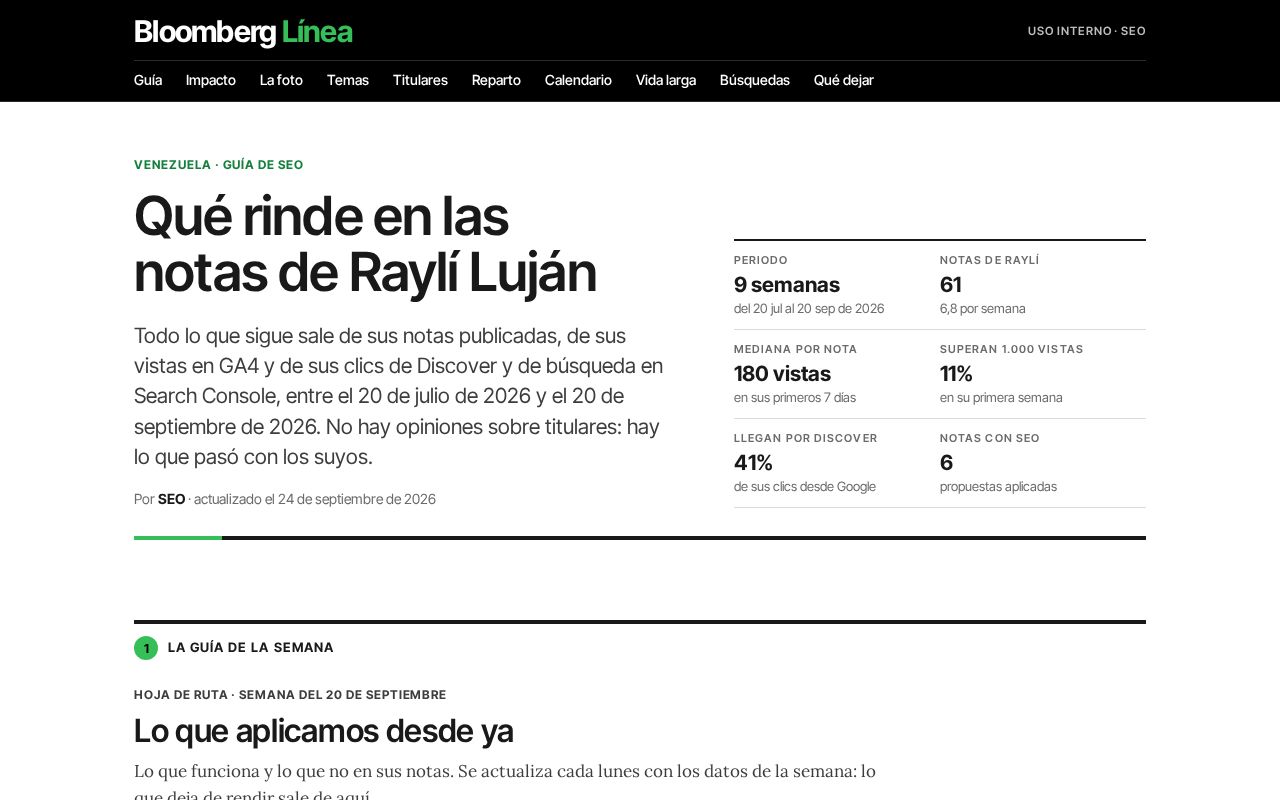Click the USO INTERNO · SEO label
The height and width of the screenshot is (800, 1280).
(1087, 31)
